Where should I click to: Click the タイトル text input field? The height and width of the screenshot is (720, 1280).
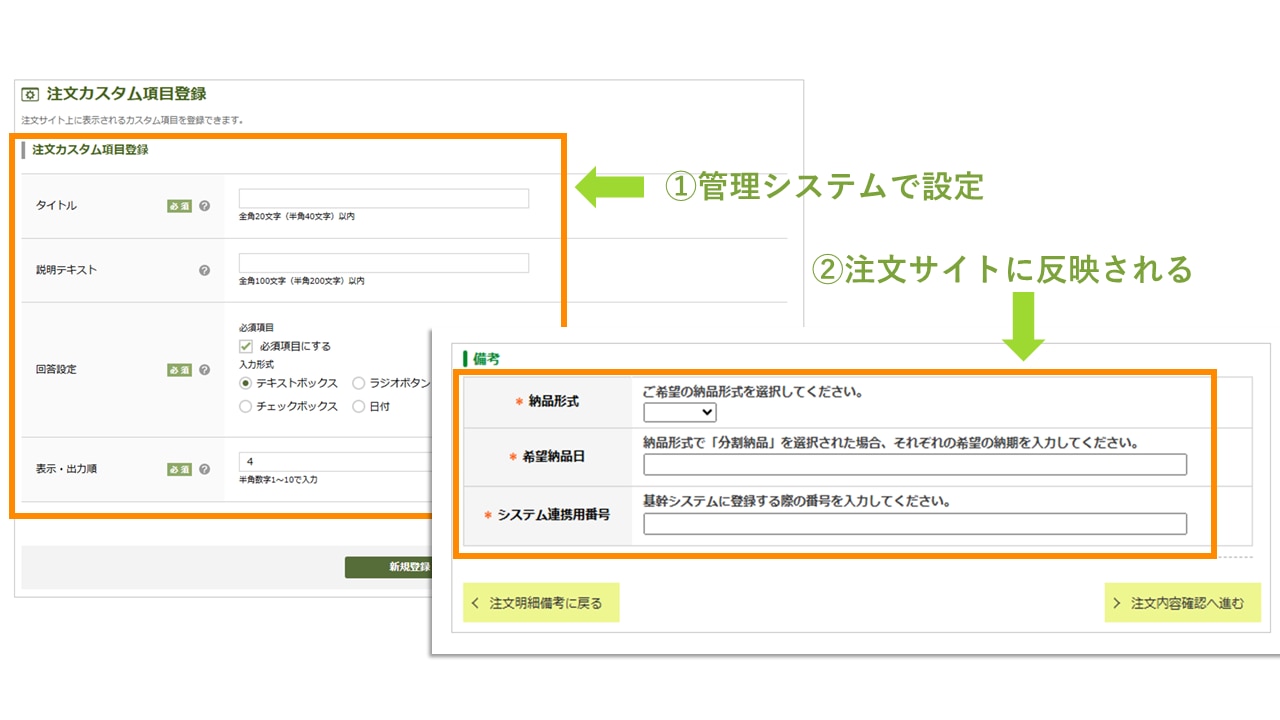tap(384, 199)
